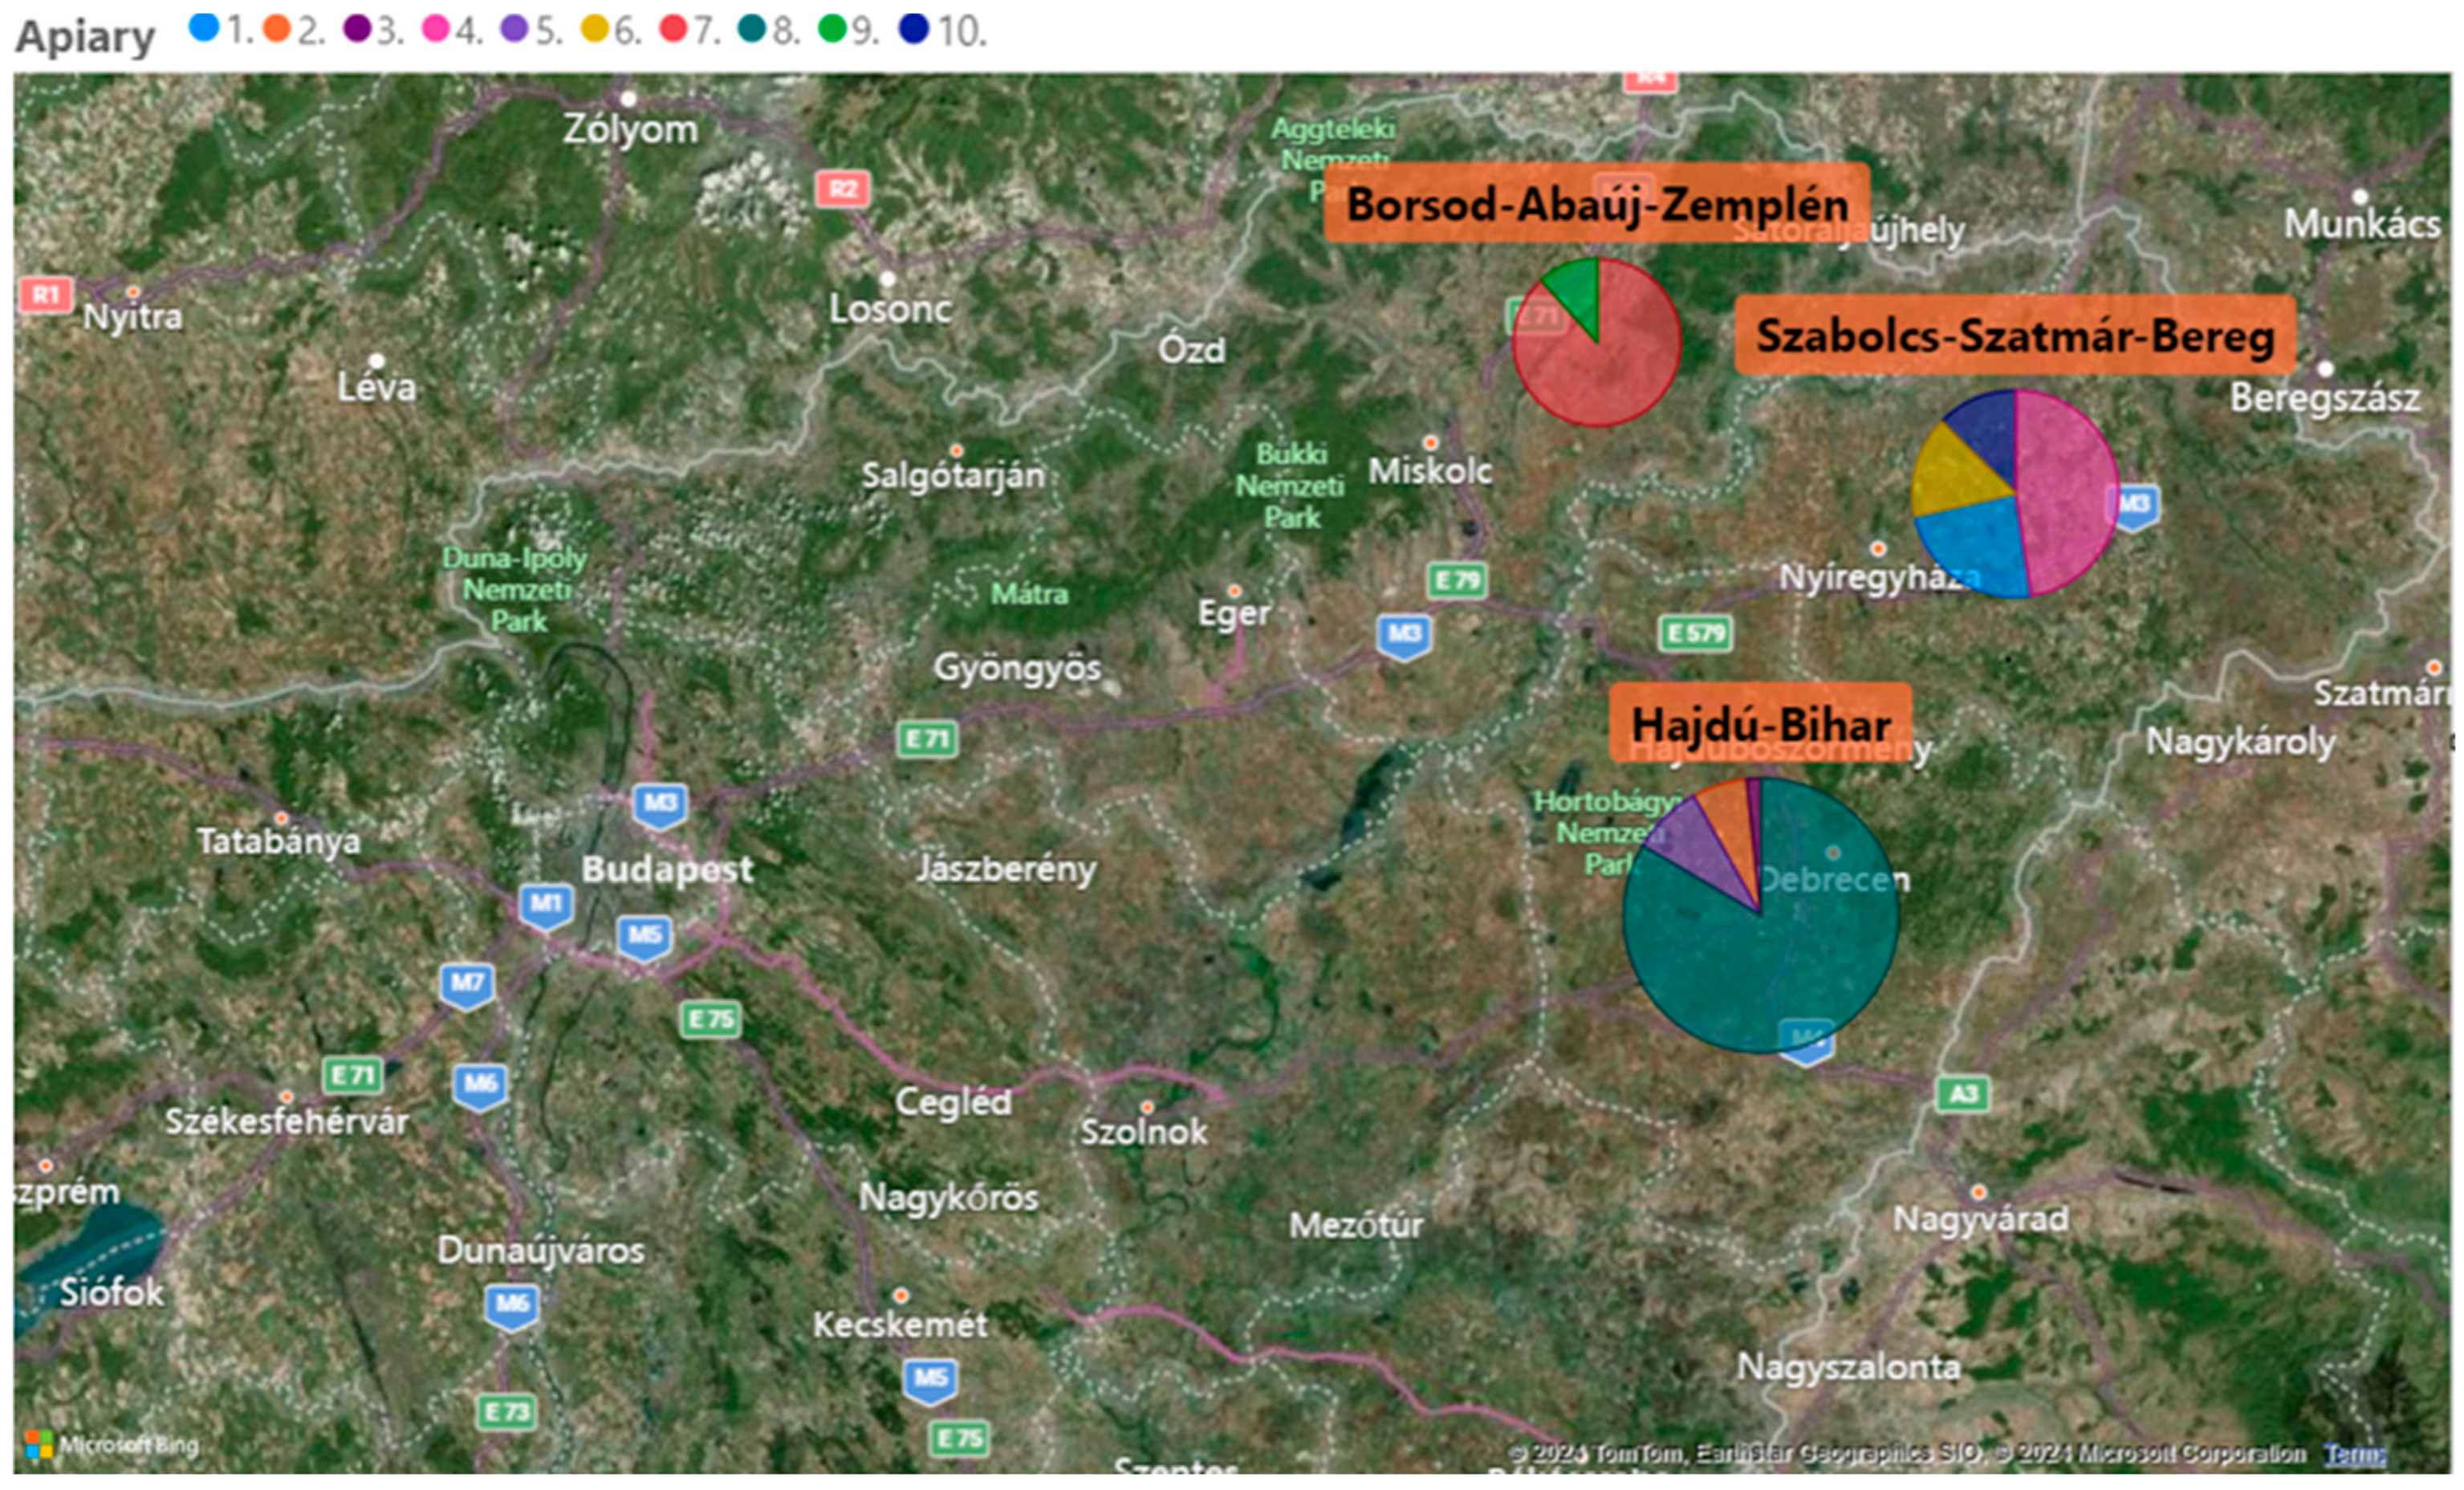This screenshot has height=1490, width=2464.
Task: Click the blue Apiary 1 legend dot
Action: [204, 27]
